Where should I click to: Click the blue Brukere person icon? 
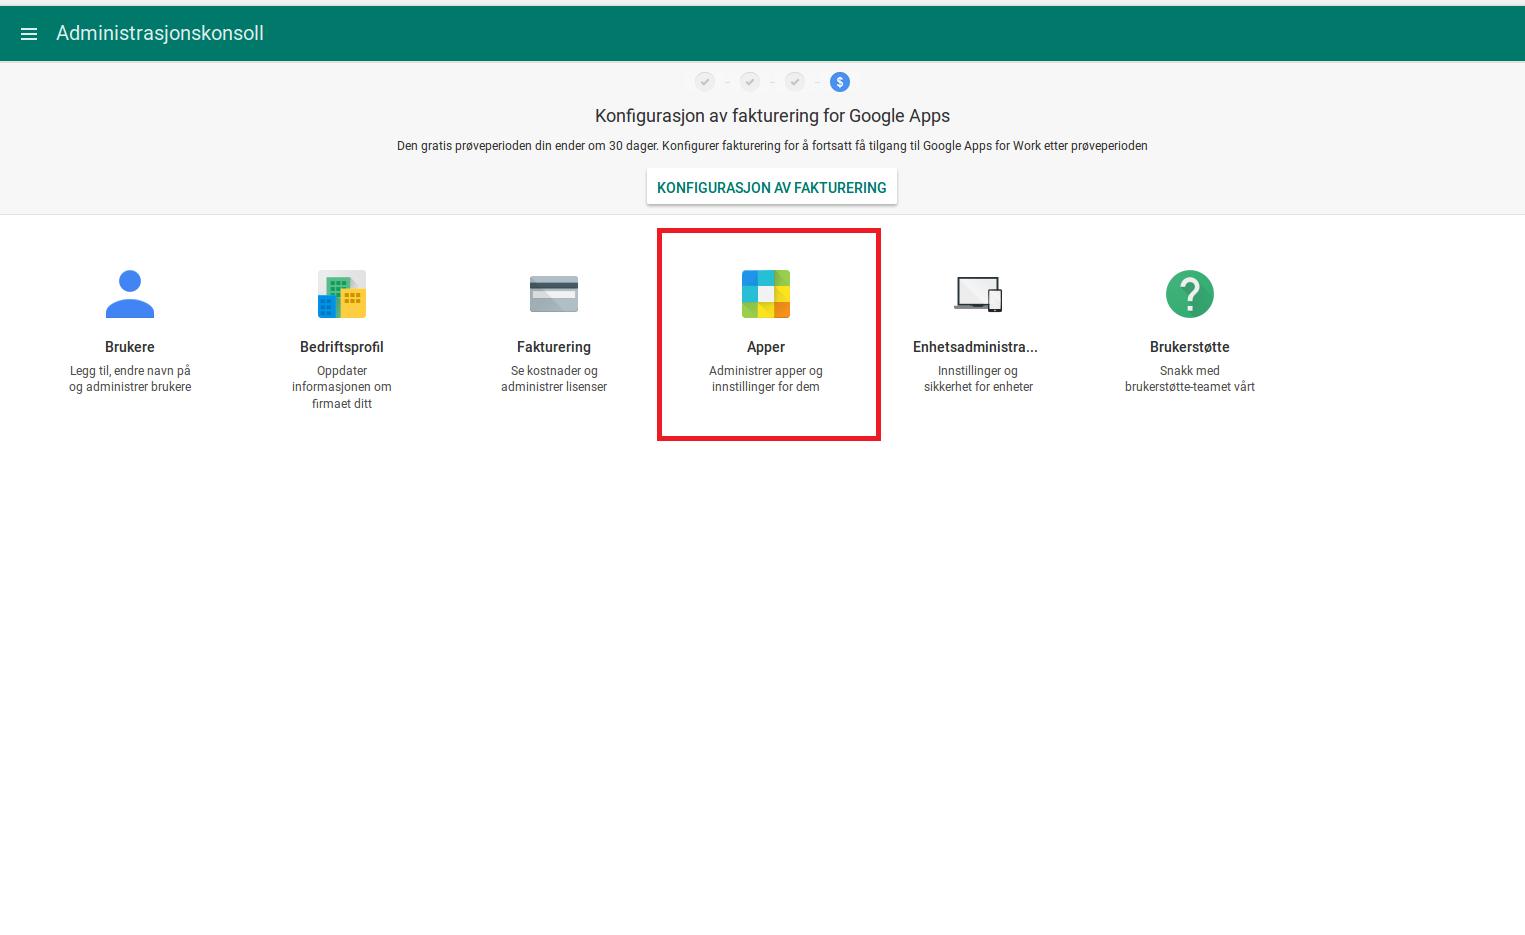point(130,294)
